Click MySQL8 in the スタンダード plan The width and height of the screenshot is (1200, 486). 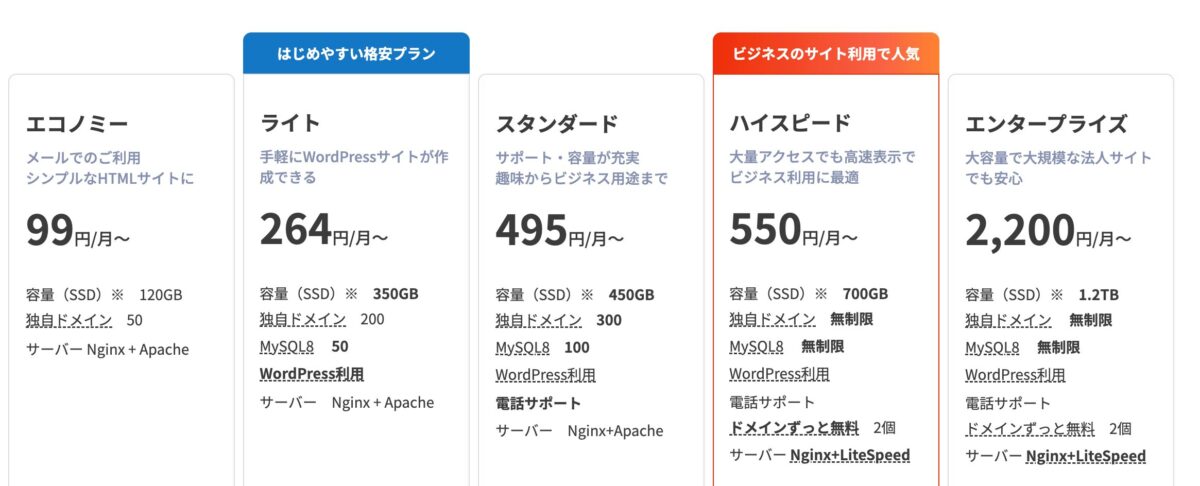coord(522,348)
